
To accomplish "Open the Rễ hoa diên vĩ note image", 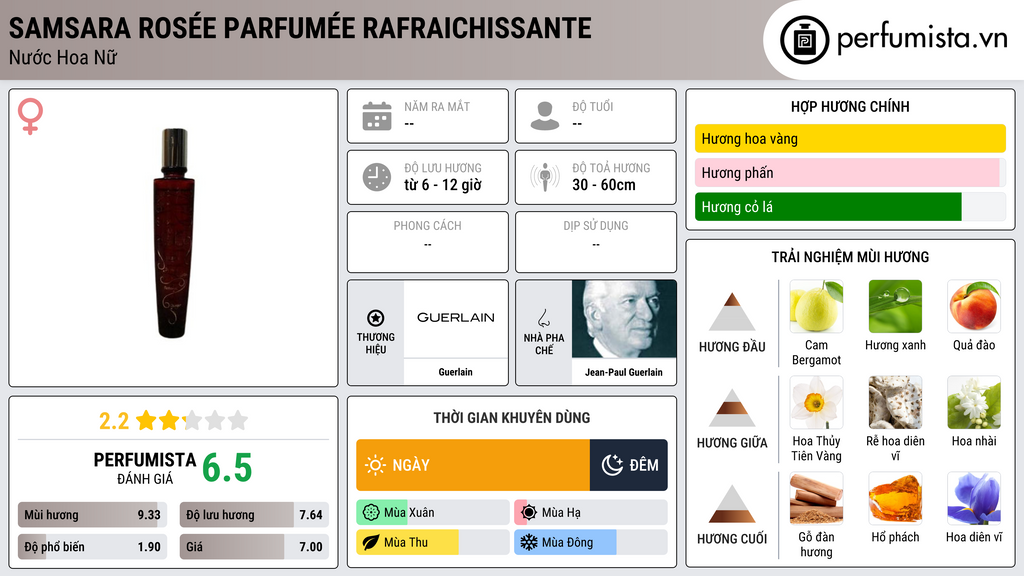I will click(895, 403).
